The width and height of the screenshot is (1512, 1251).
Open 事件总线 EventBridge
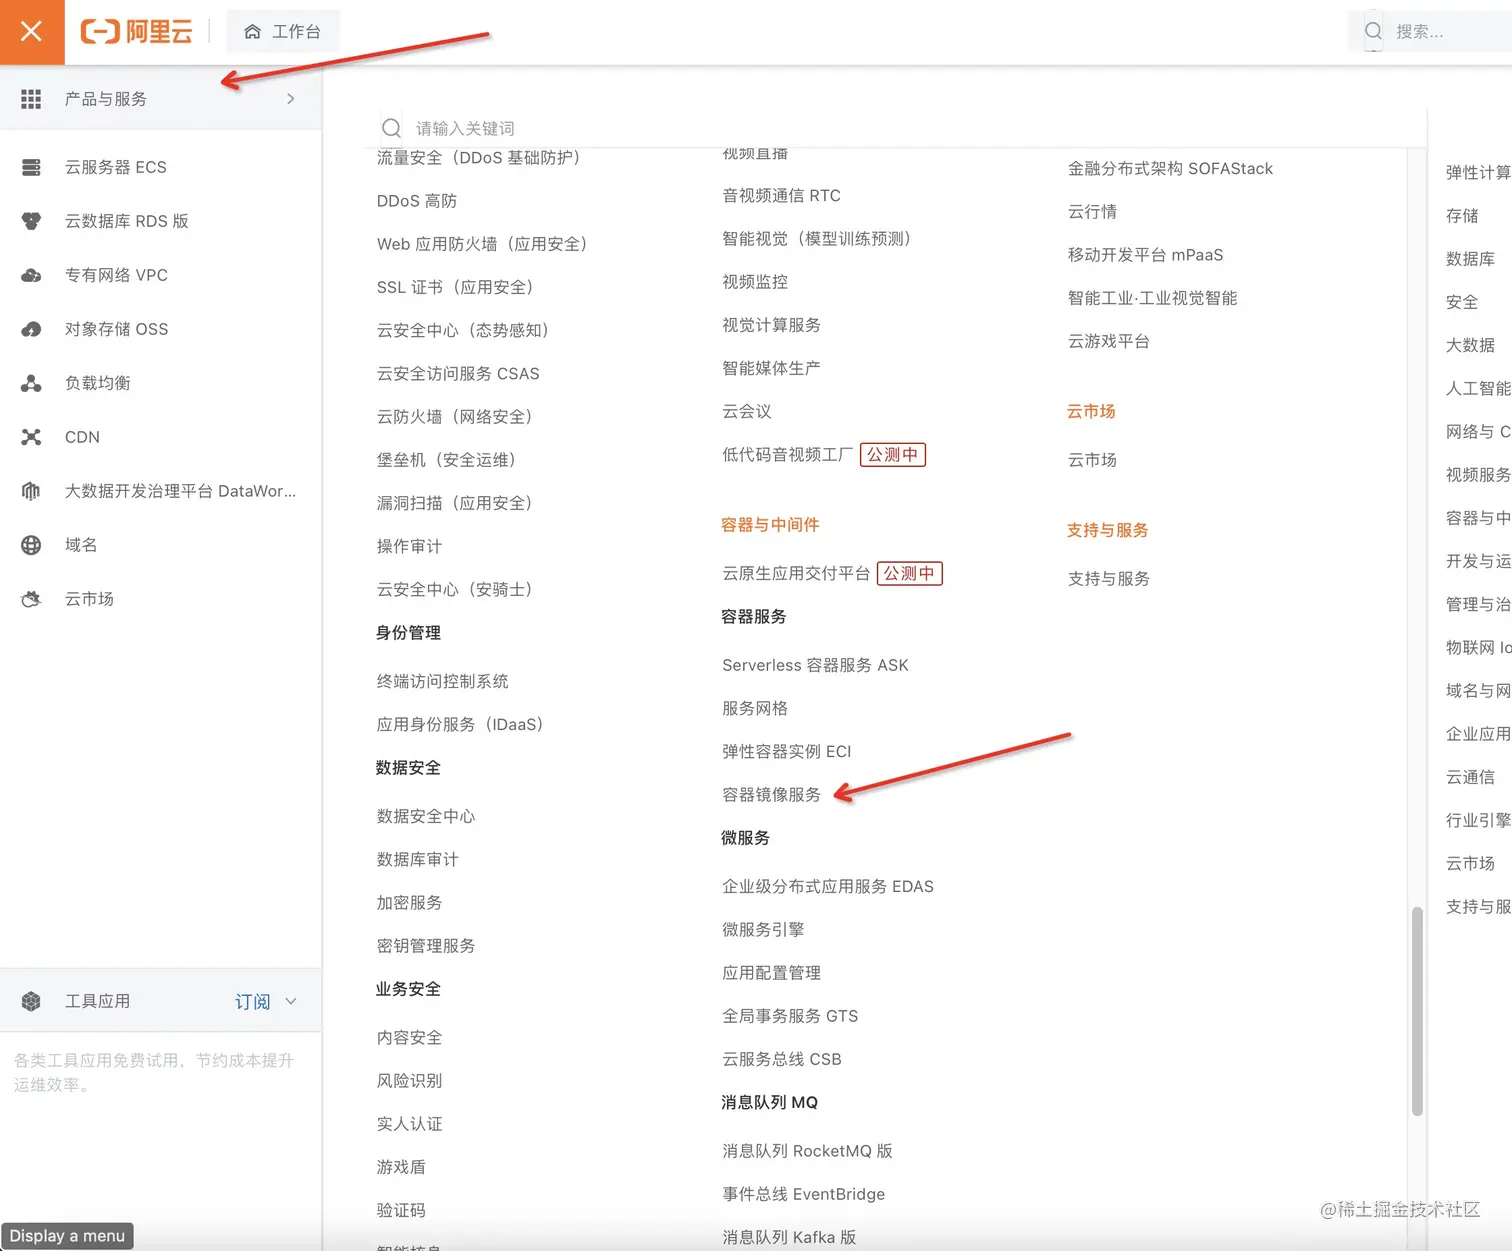[x=803, y=1194]
